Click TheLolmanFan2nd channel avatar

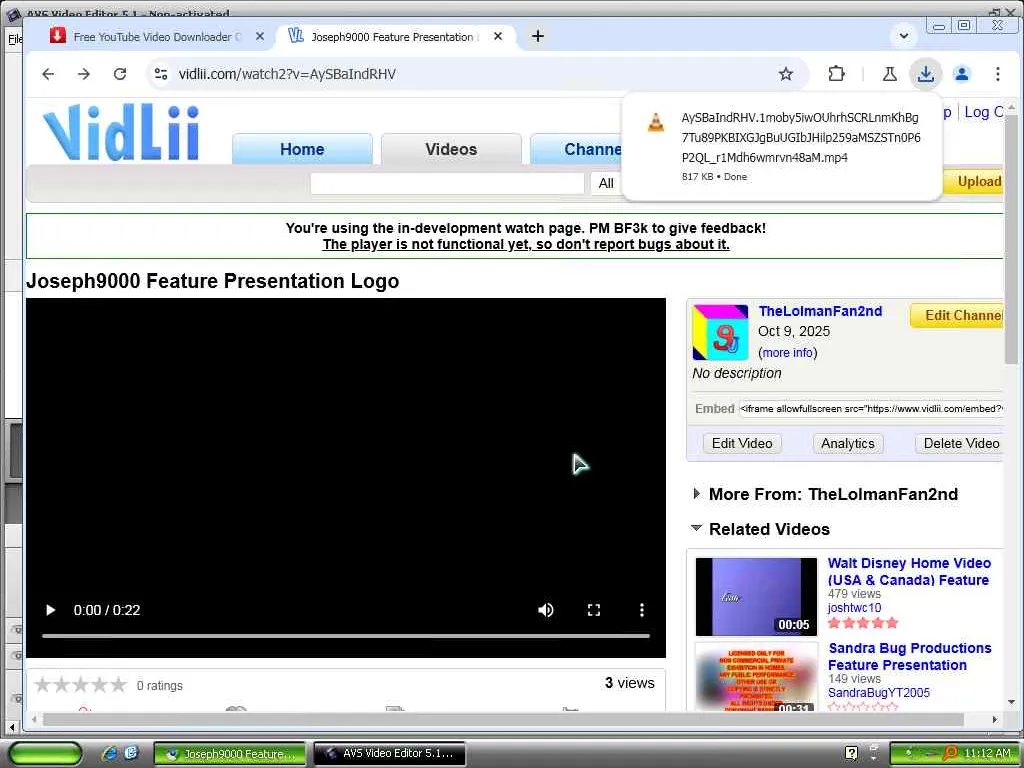pos(720,332)
